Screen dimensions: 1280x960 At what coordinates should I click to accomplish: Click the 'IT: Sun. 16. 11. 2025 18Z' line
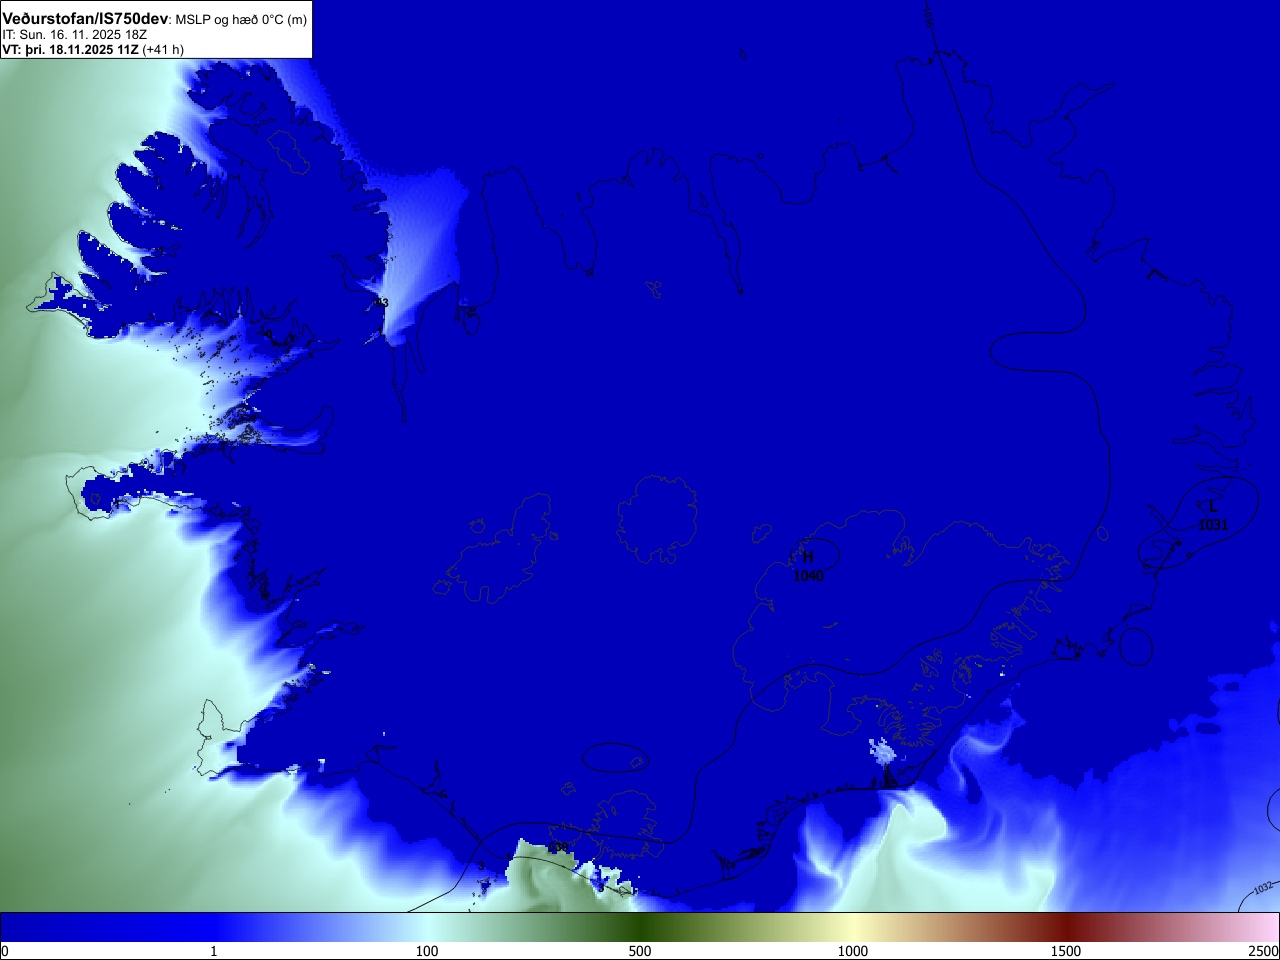(x=75, y=34)
